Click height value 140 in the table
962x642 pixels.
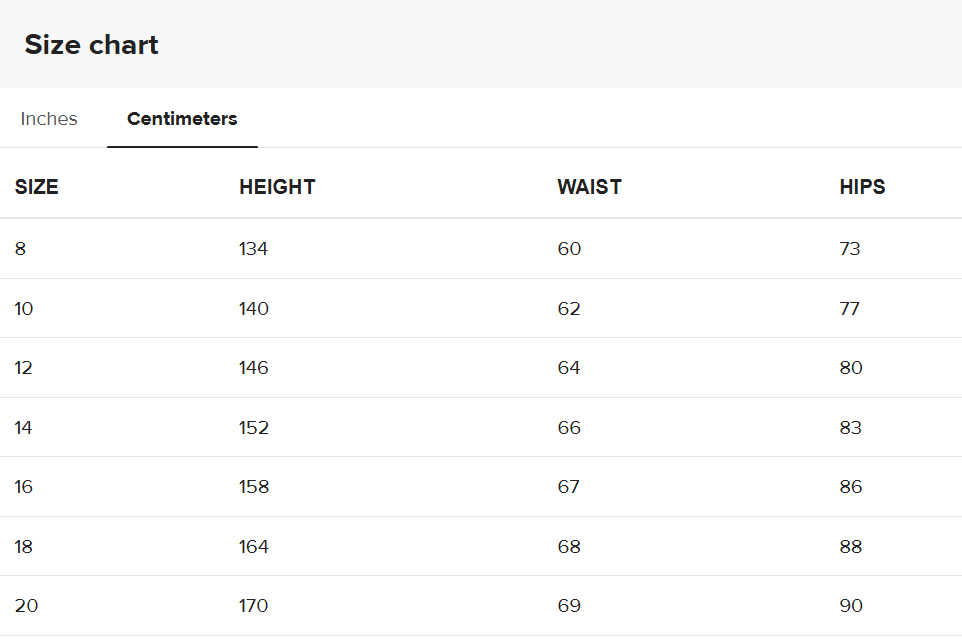[254, 309]
